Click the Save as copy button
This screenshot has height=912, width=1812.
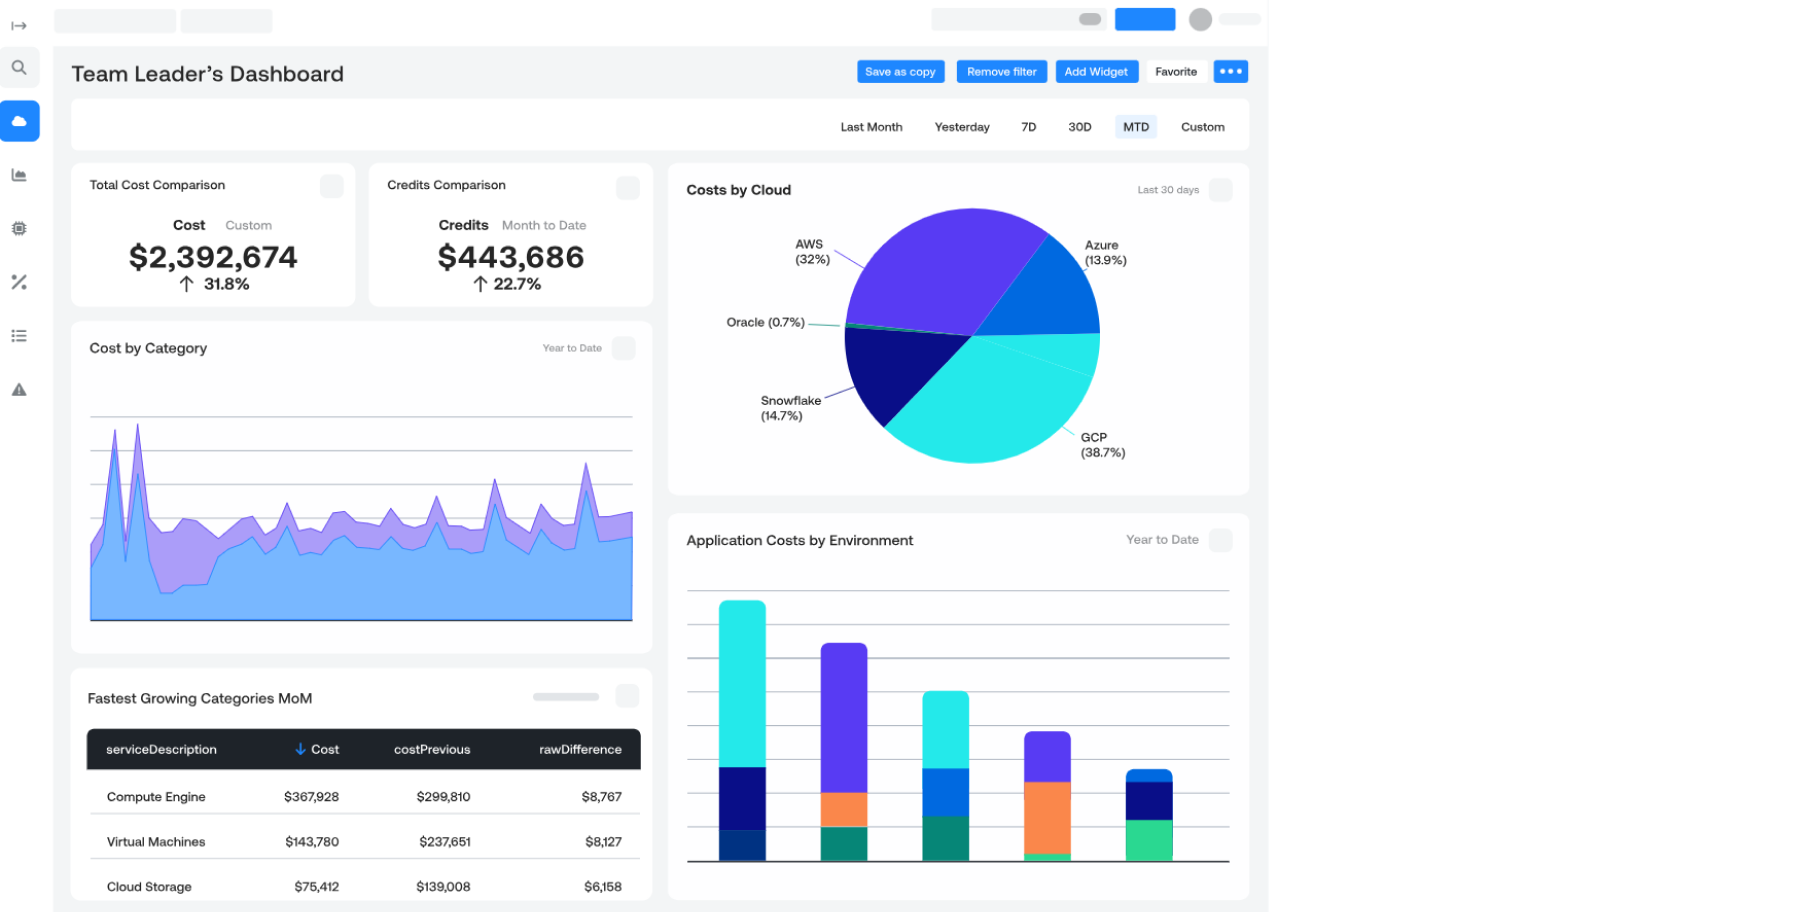pos(900,72)
